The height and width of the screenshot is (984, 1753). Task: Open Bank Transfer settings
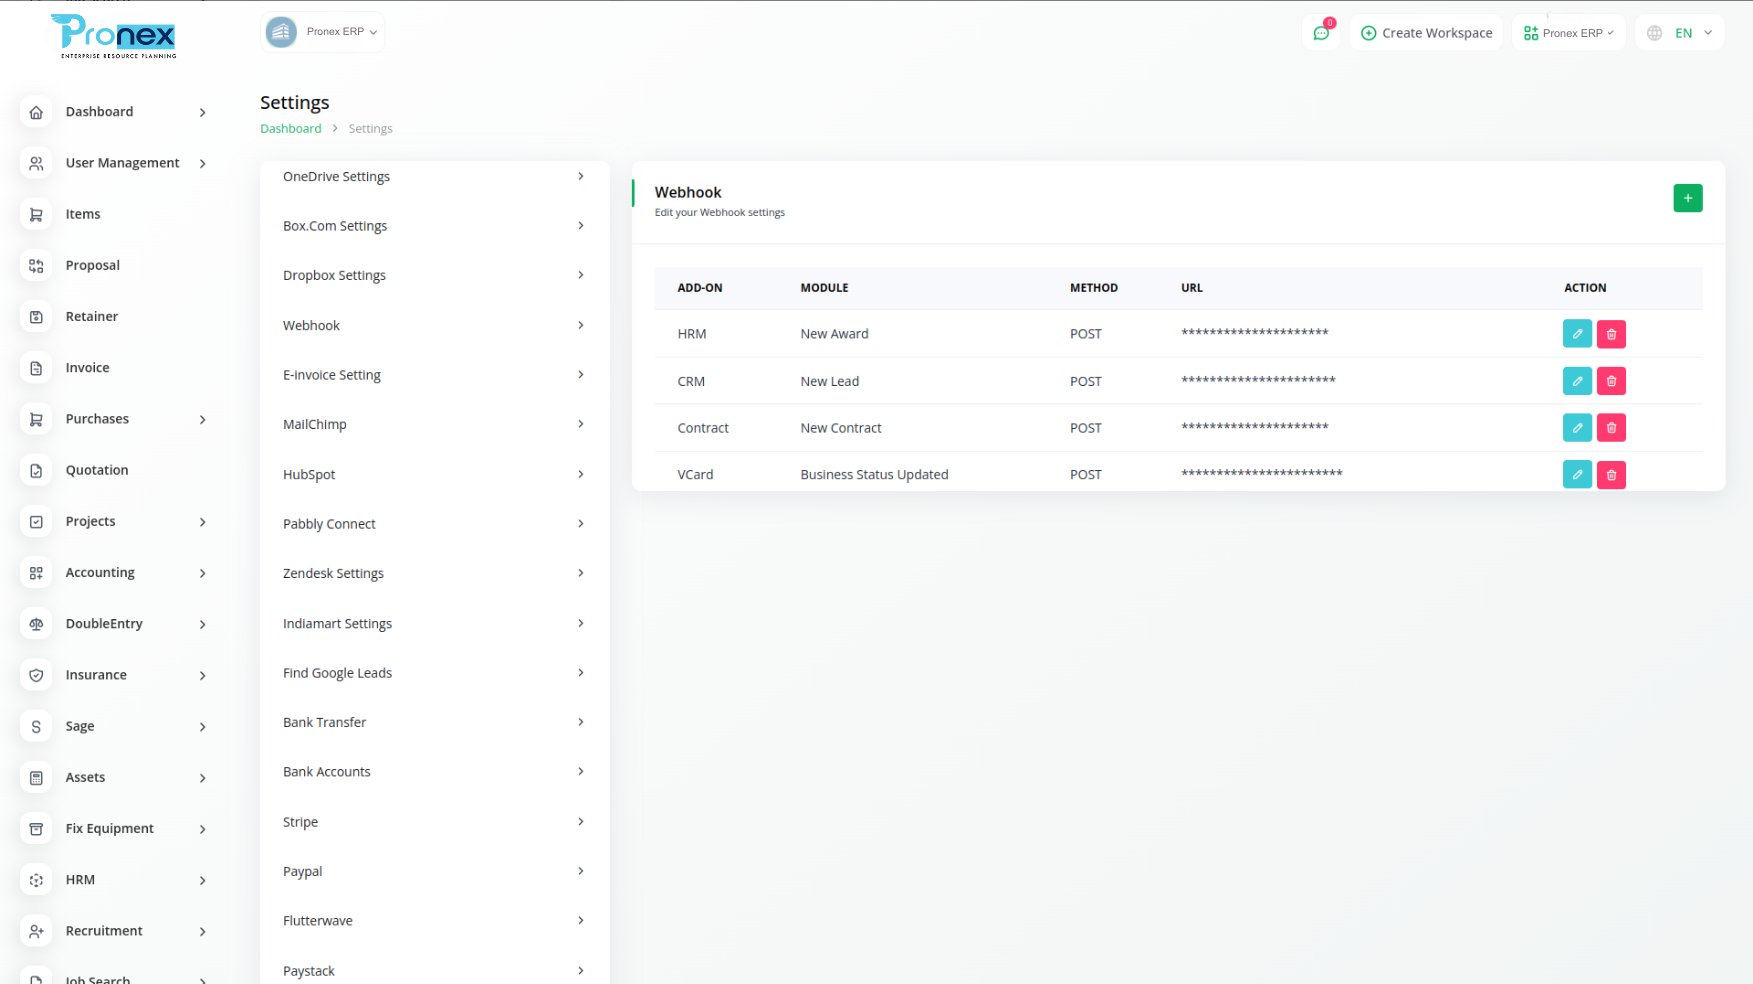click(x=434, y=723)
